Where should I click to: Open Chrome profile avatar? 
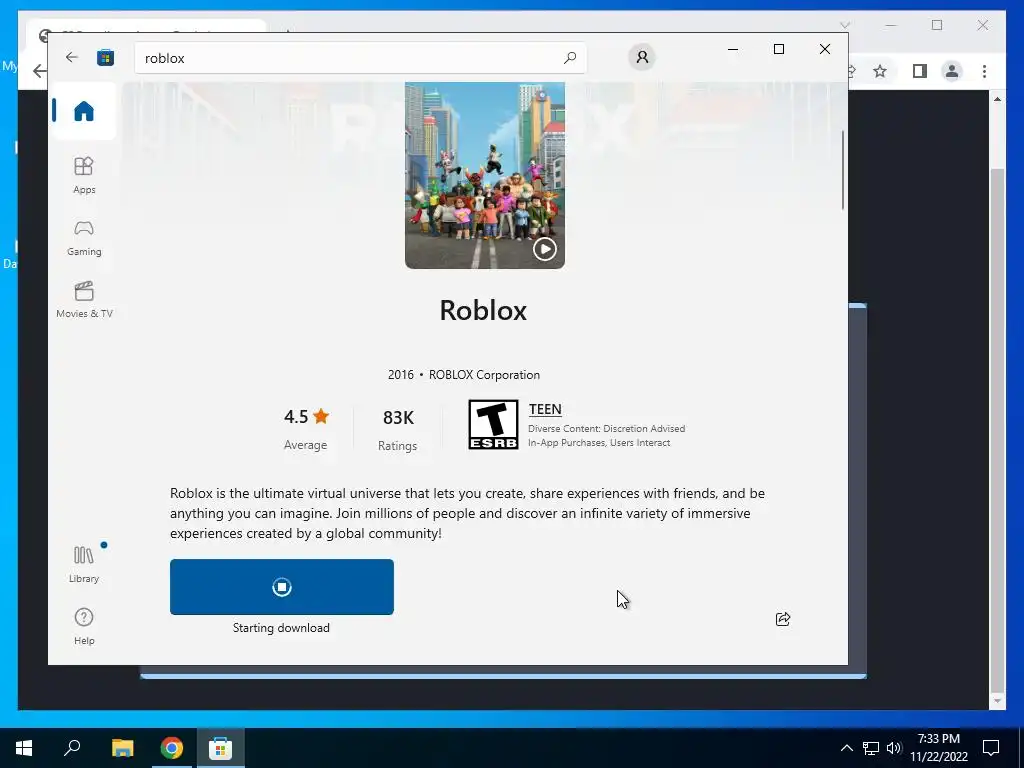(952, 71)
